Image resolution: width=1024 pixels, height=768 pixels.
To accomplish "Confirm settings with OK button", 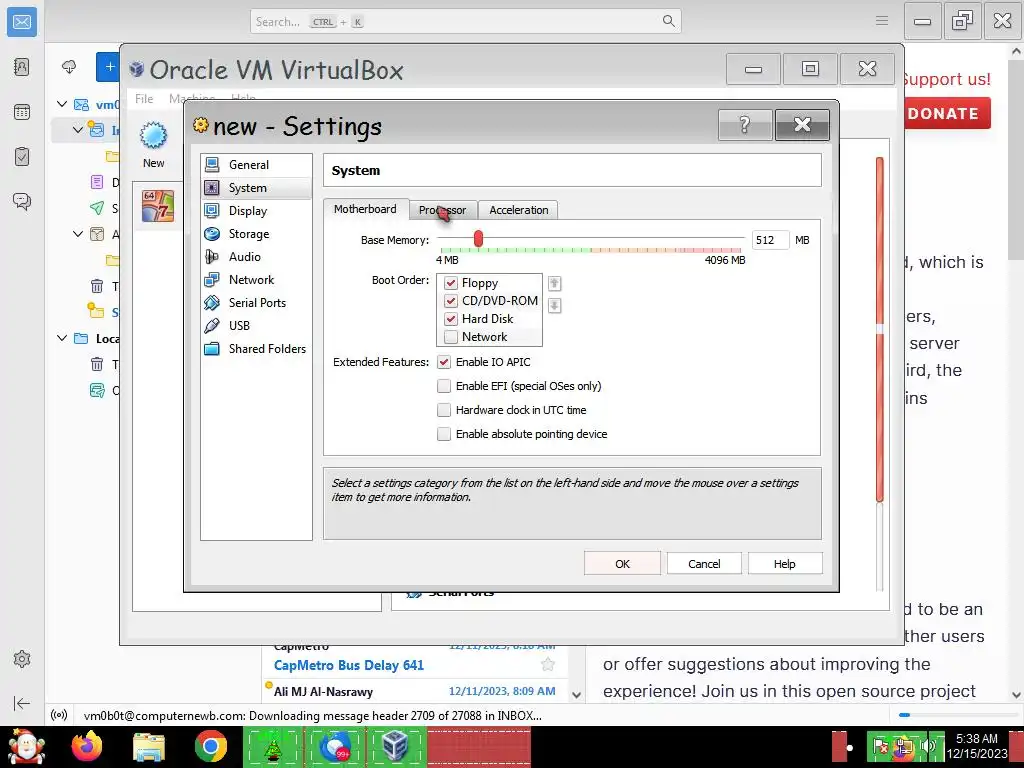I will coord(622,564).
